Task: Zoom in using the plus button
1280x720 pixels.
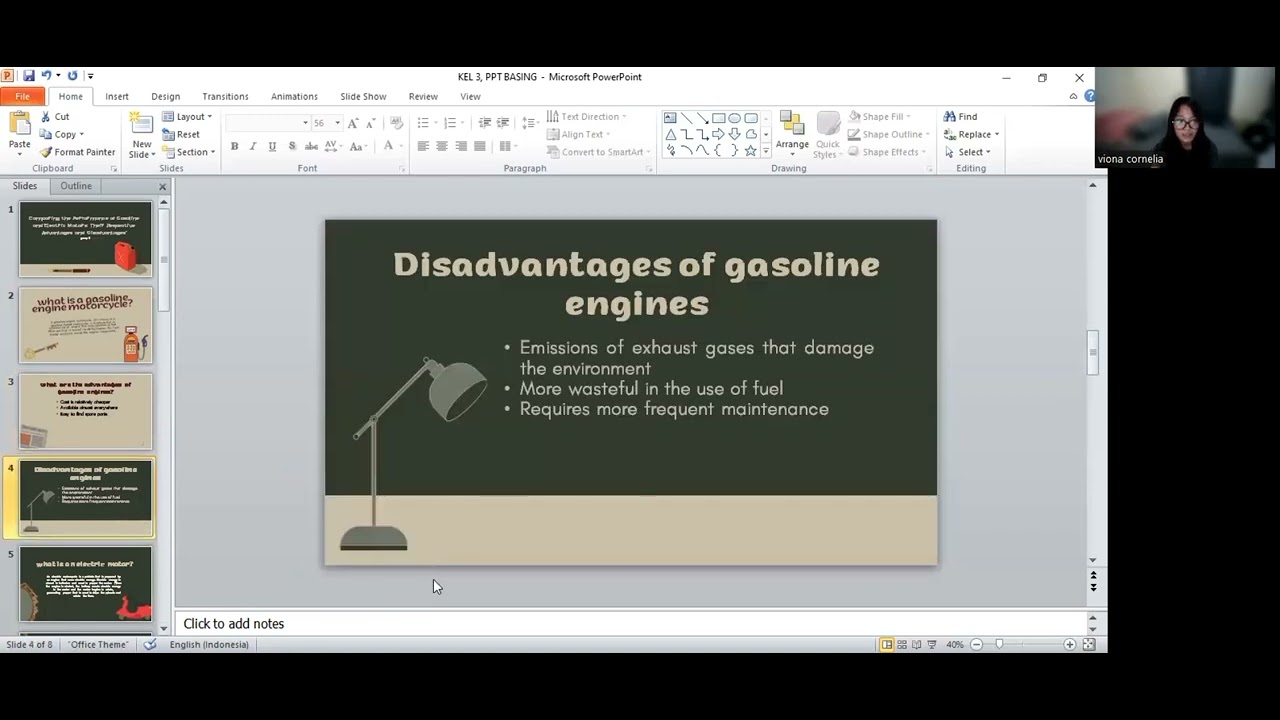Action: (1070, 645)
